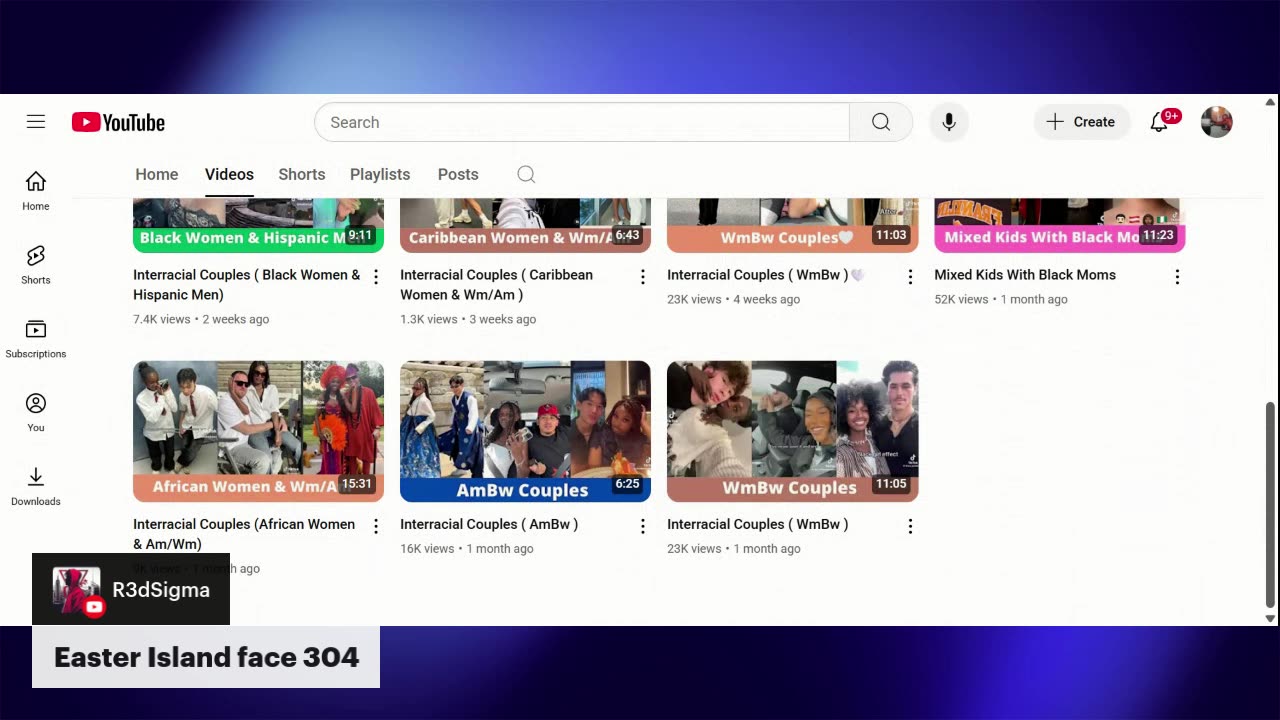The height and width of the screenshot is (720, 1280).
Task: Open the You section in the sidebar
Action: 36,412
